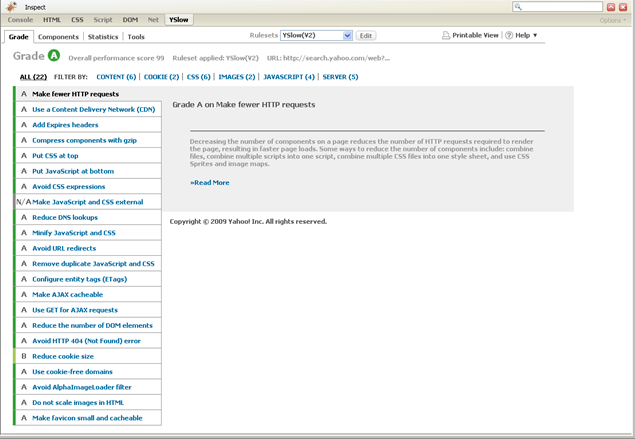Open Printable View link
This screenshot has width=635, height=439.
pos(475,35)
